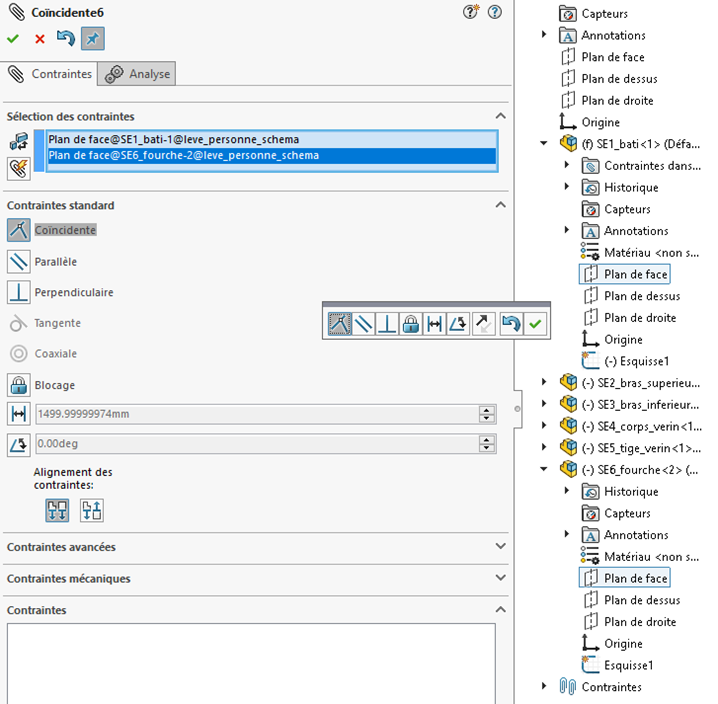Expand the top-level Annotations folder
This screenshot has width=718, height=704.
[544, 34]
